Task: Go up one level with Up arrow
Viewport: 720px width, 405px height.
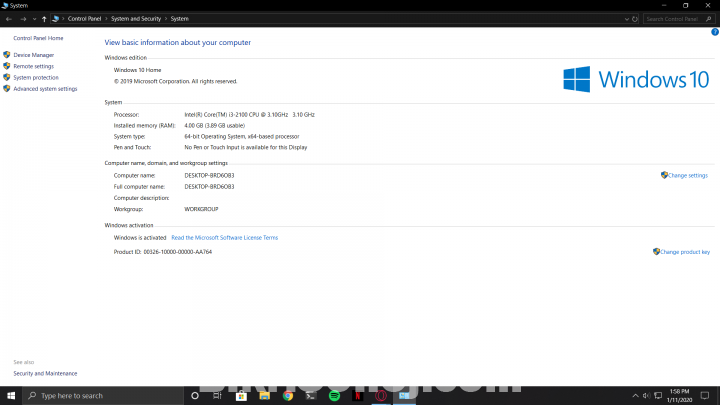Action: [x=44, y=19]
